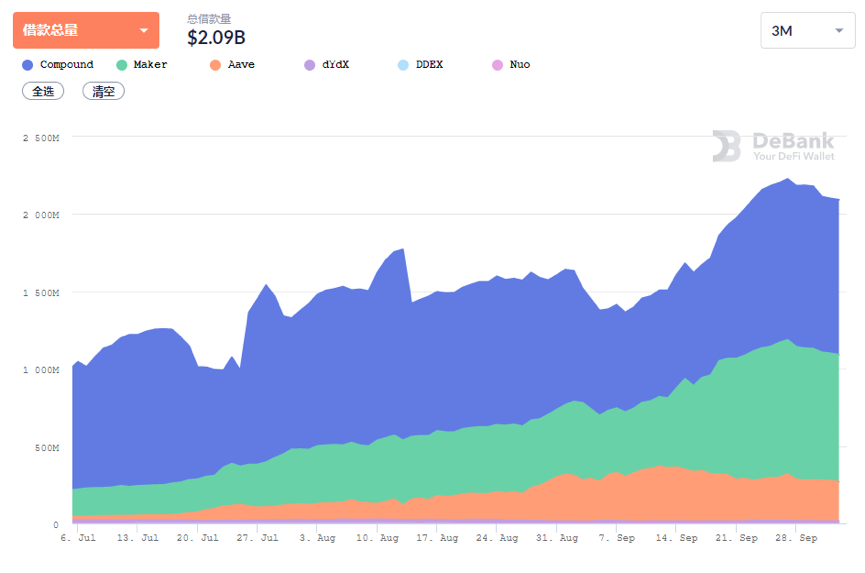Click the pink Nuo color dot

point(497,65)
